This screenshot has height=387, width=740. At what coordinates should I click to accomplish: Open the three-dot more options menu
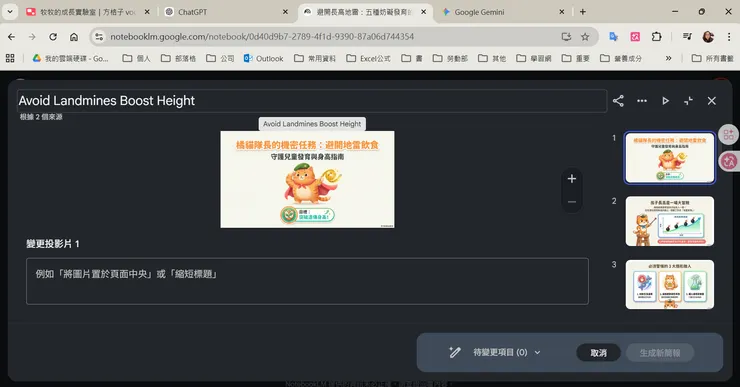pyautogui.click(x=642, y=101)
